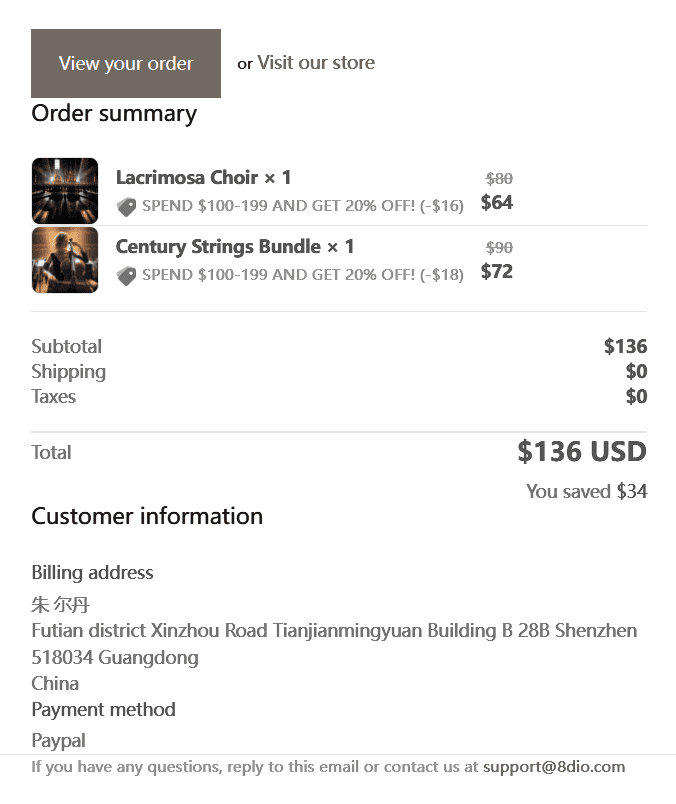Open the Visit our store link
Image resolution: width=676 pixels, height=804 pixels.
tap(316, 63)
